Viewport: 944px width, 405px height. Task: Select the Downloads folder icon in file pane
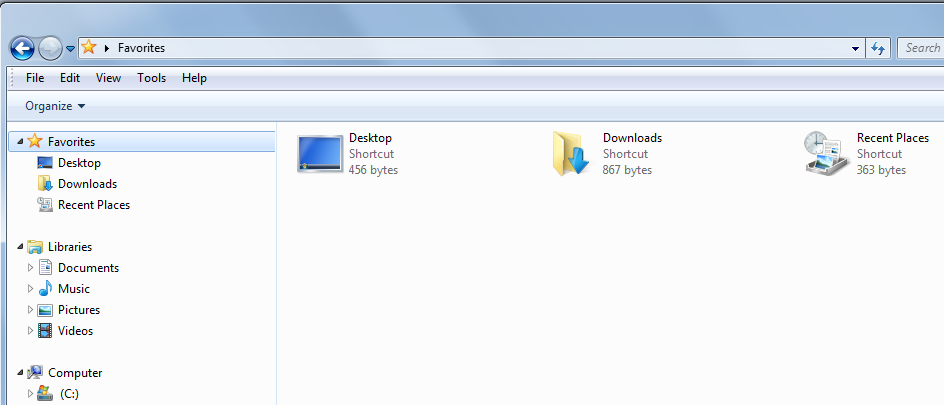coord(572,154)
